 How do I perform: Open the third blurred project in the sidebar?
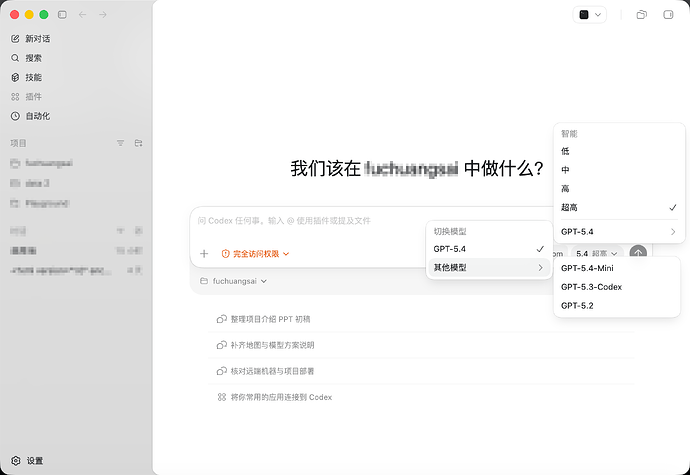point(40,203)
